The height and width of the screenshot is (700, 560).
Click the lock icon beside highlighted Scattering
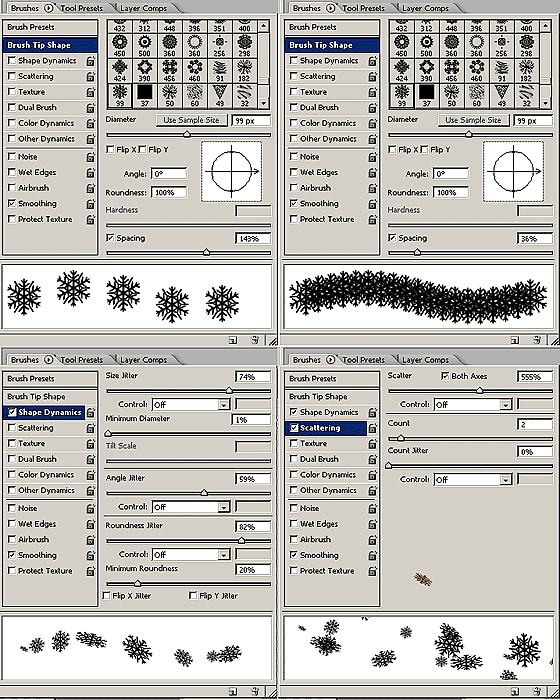point(372,428)
